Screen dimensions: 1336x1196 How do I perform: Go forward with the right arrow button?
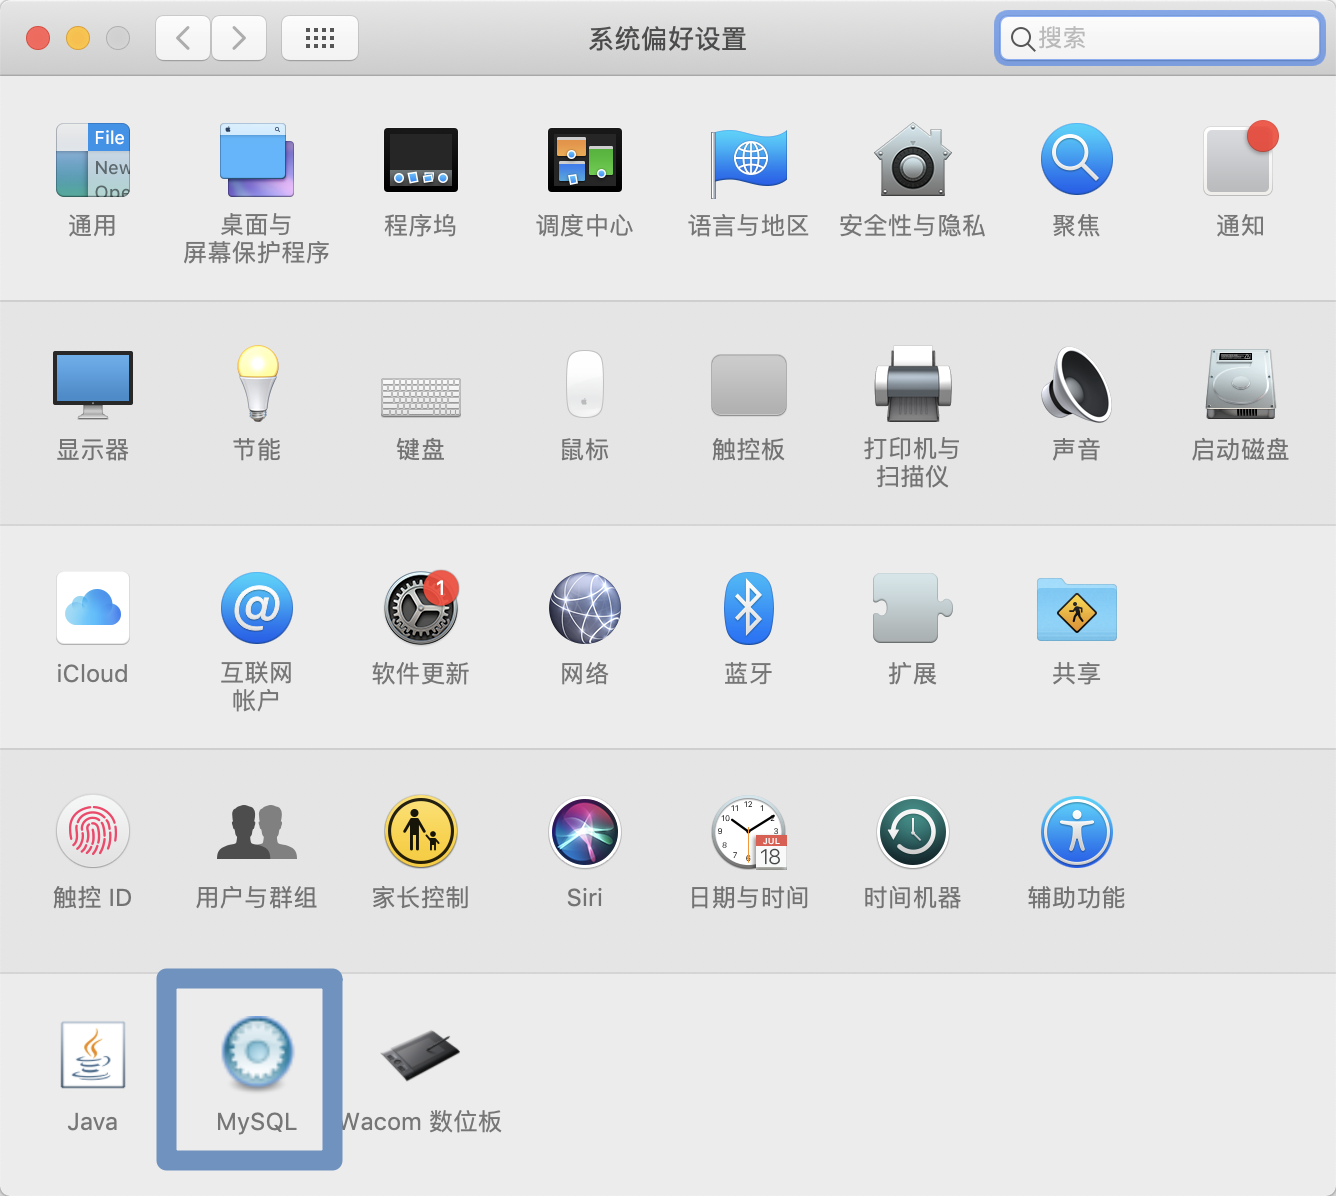coord(239,38)
